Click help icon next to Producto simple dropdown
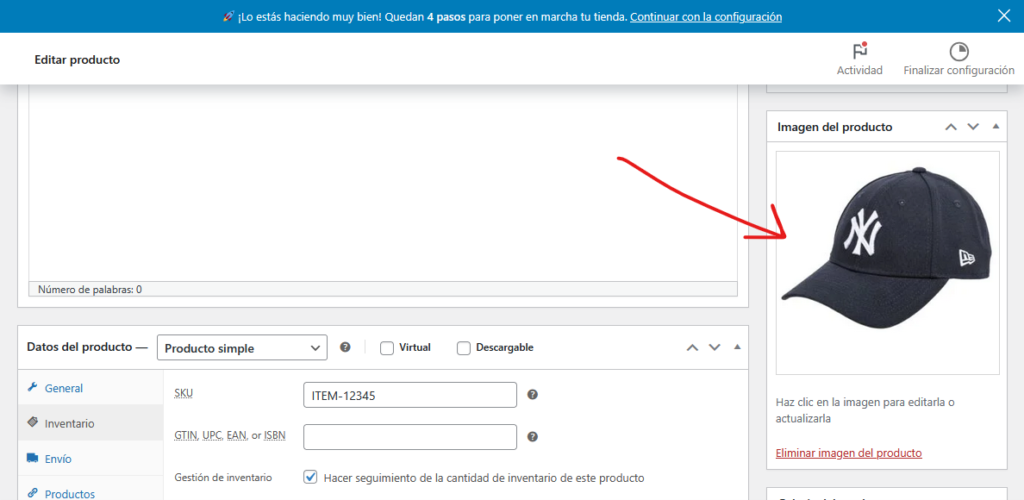This screenshot has height=500, width=1024. pyautogui.click(x=345, y=347)
